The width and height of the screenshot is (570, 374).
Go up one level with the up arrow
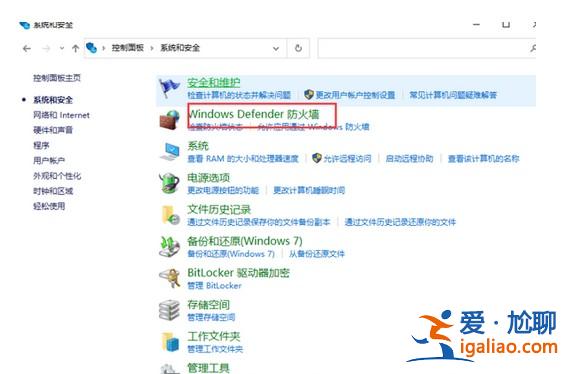coord(76,48)
